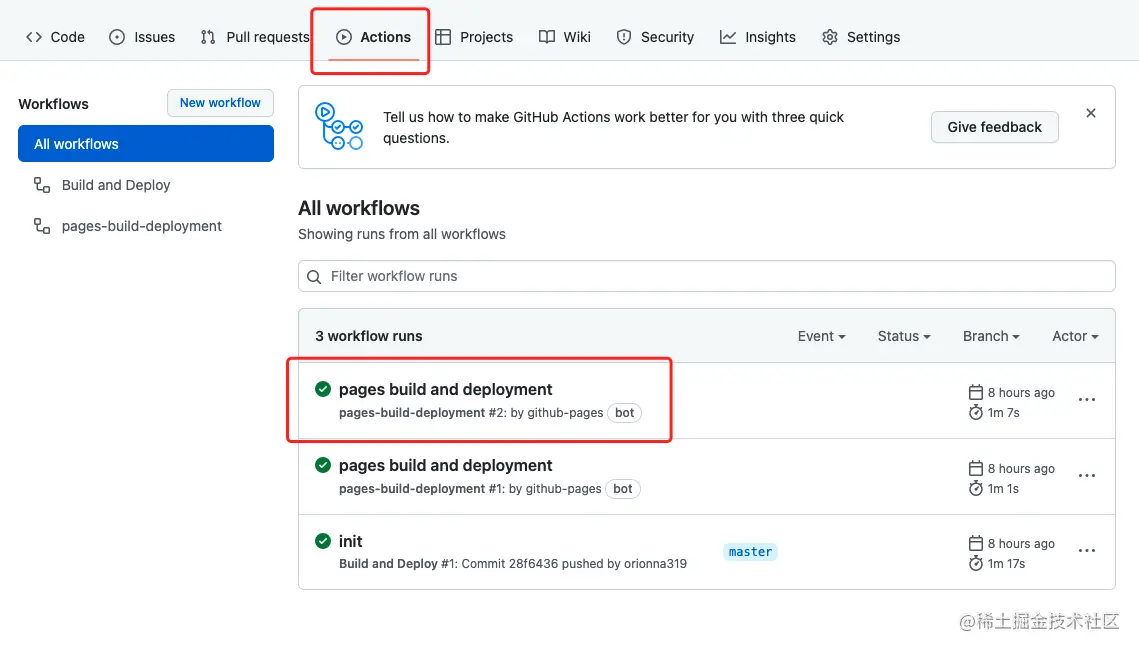Open the three-dot menu for init run
Image resolution: width=1139 pixels, height=651 pixels.
pyautogui.click(x=1087, y=551)
